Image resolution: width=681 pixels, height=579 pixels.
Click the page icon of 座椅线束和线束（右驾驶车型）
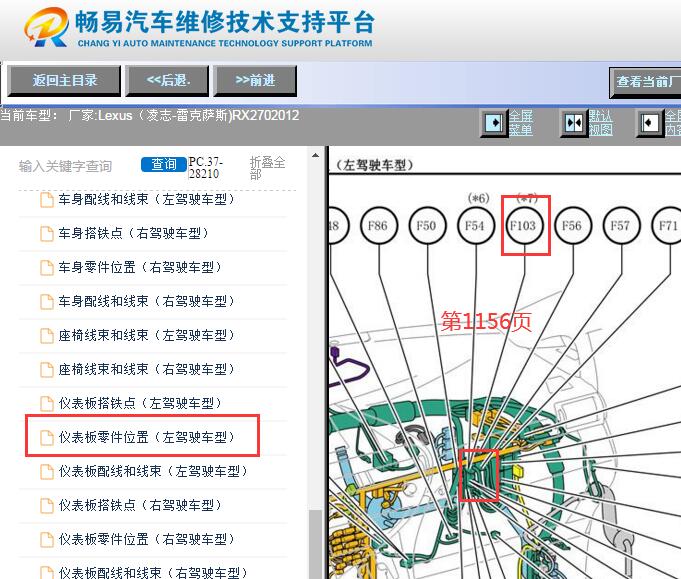point(46,370)
